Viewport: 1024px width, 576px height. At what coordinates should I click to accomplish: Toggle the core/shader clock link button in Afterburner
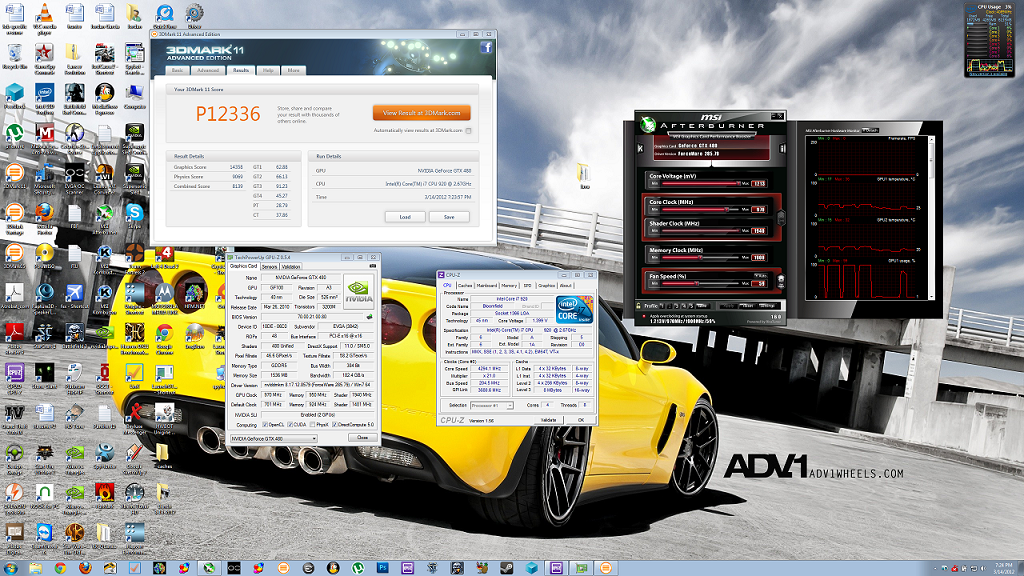[x=781, y=217]
